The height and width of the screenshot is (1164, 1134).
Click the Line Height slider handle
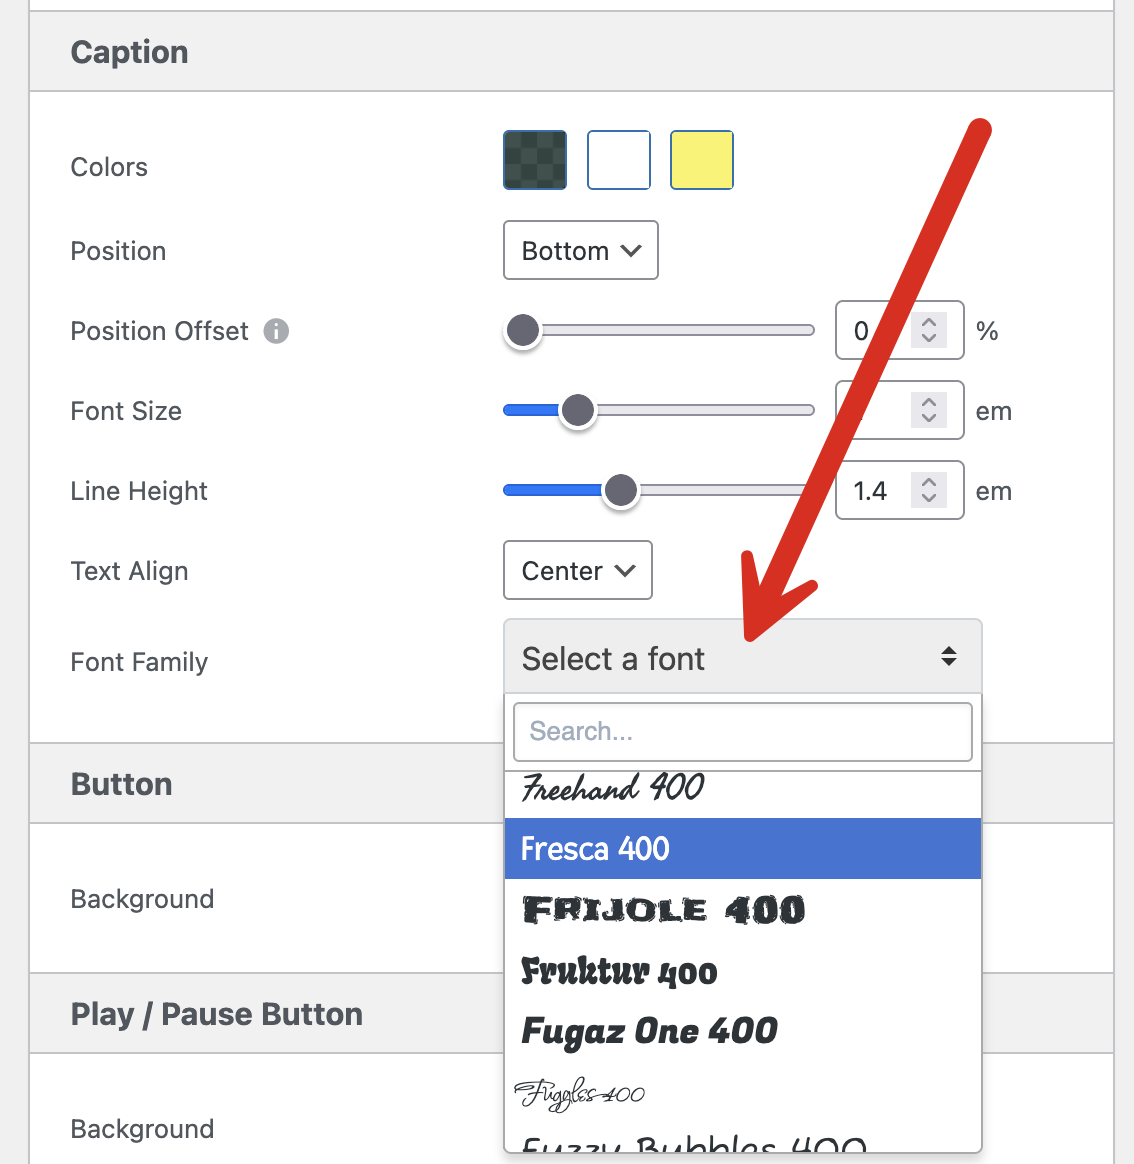pyautogui.click(x=621, y=490)
